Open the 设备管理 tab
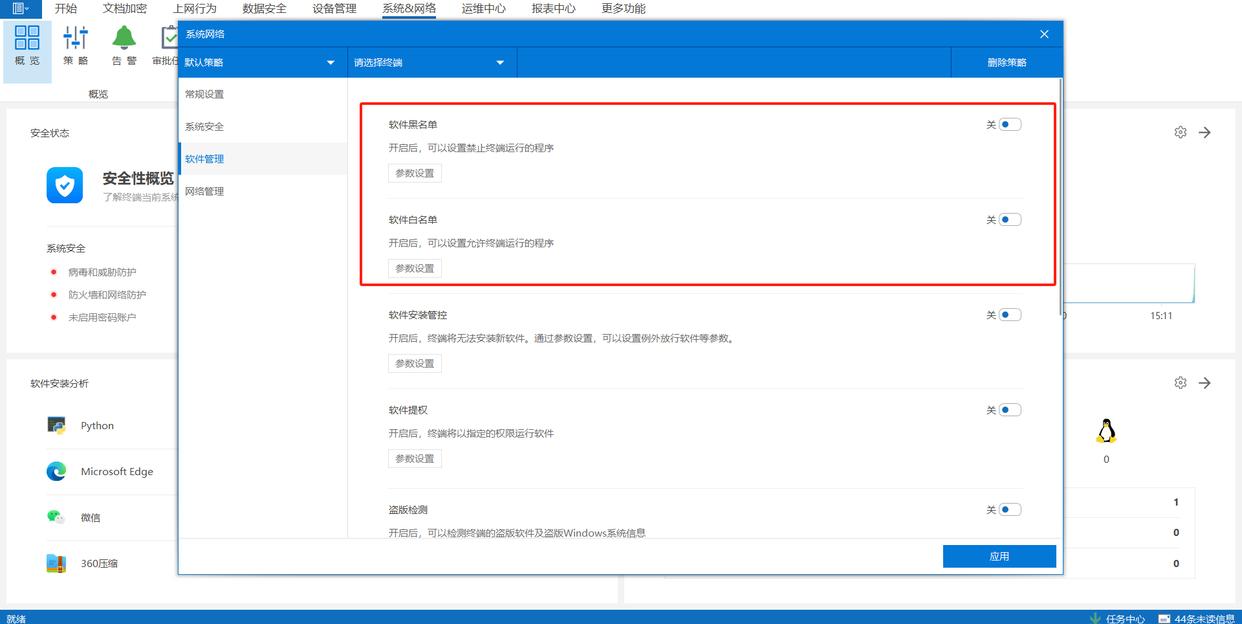Screen dimensions: 1242x624 (334, 8)
